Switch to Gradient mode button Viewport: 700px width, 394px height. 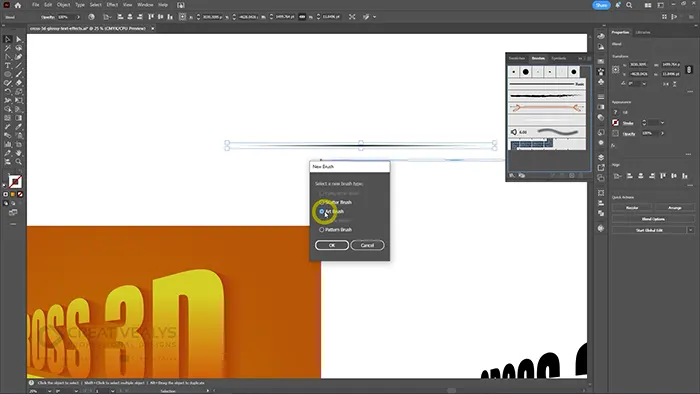13,195
